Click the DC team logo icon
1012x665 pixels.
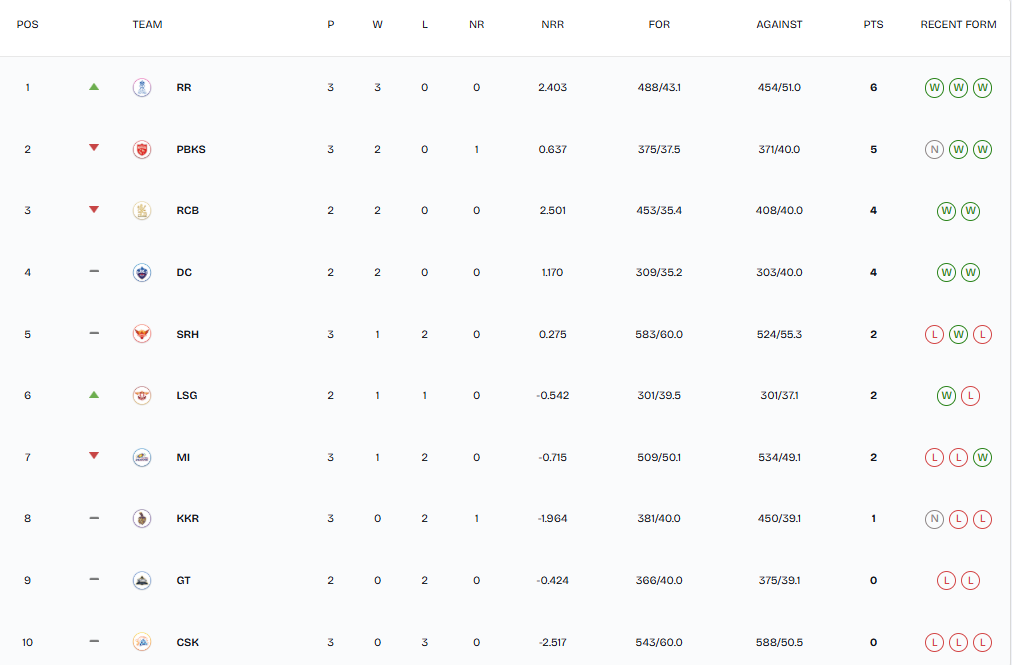point(142,273)
